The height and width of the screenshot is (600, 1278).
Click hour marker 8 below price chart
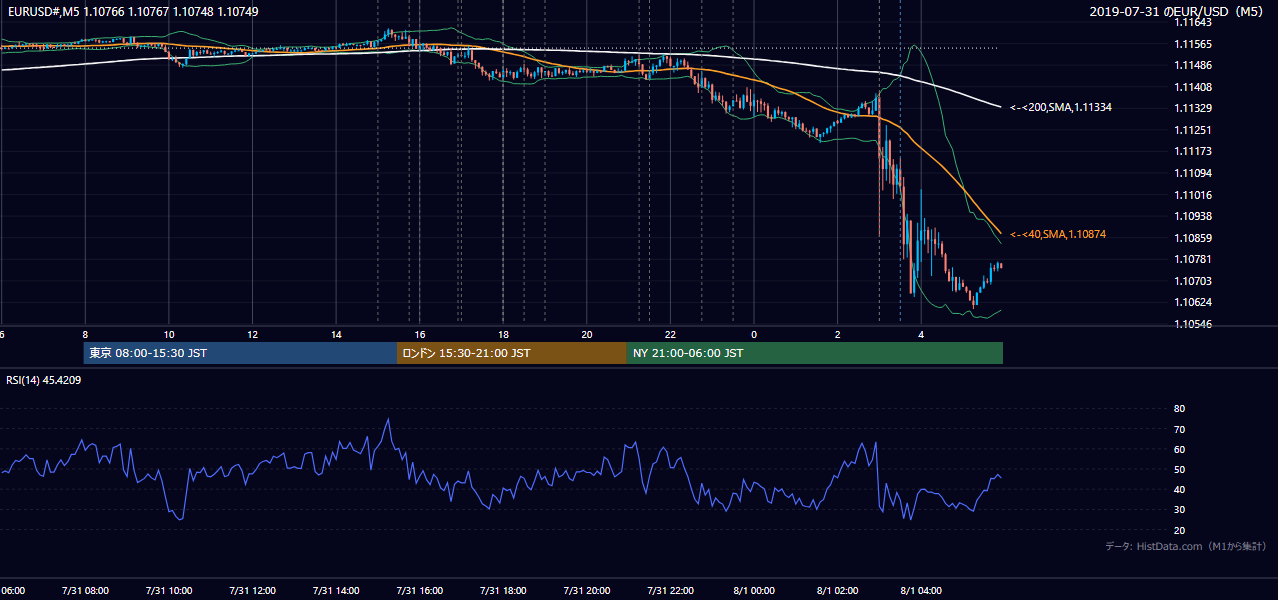point(85,334)
